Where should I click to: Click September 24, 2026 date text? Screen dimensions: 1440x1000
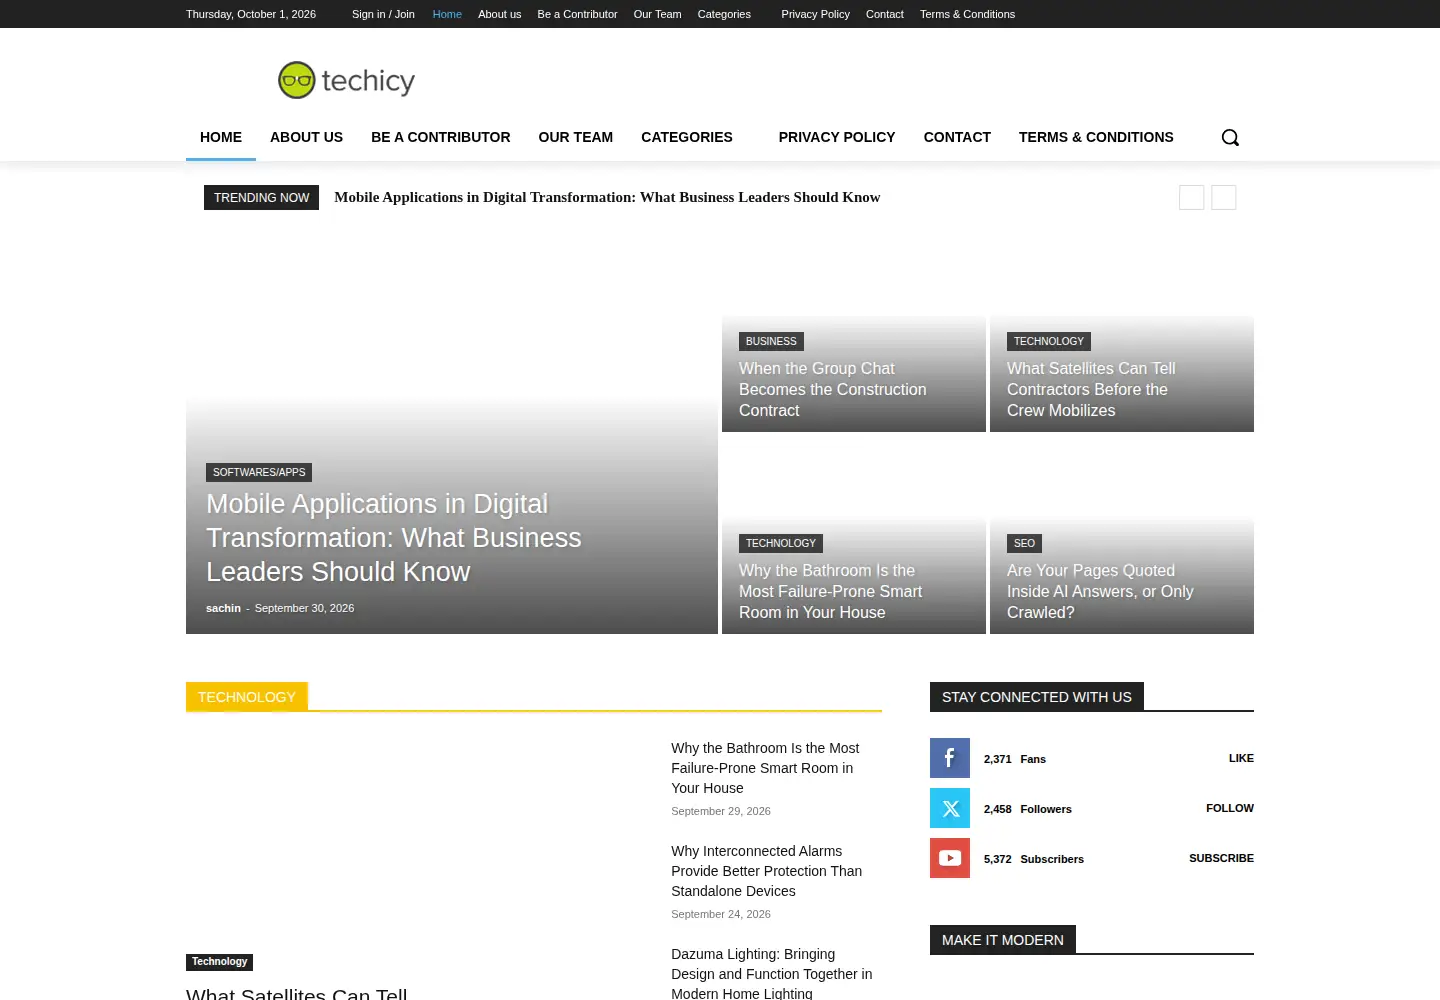[x=721, y=914]
